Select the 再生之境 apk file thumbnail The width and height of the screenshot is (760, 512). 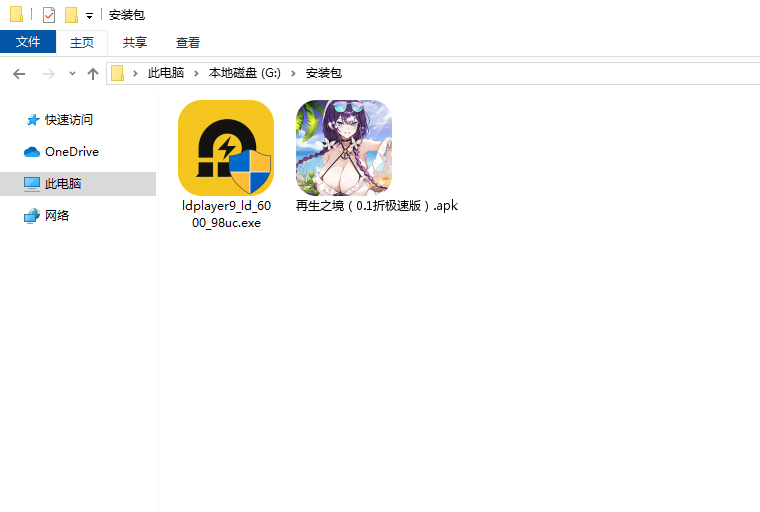point(343,148)
